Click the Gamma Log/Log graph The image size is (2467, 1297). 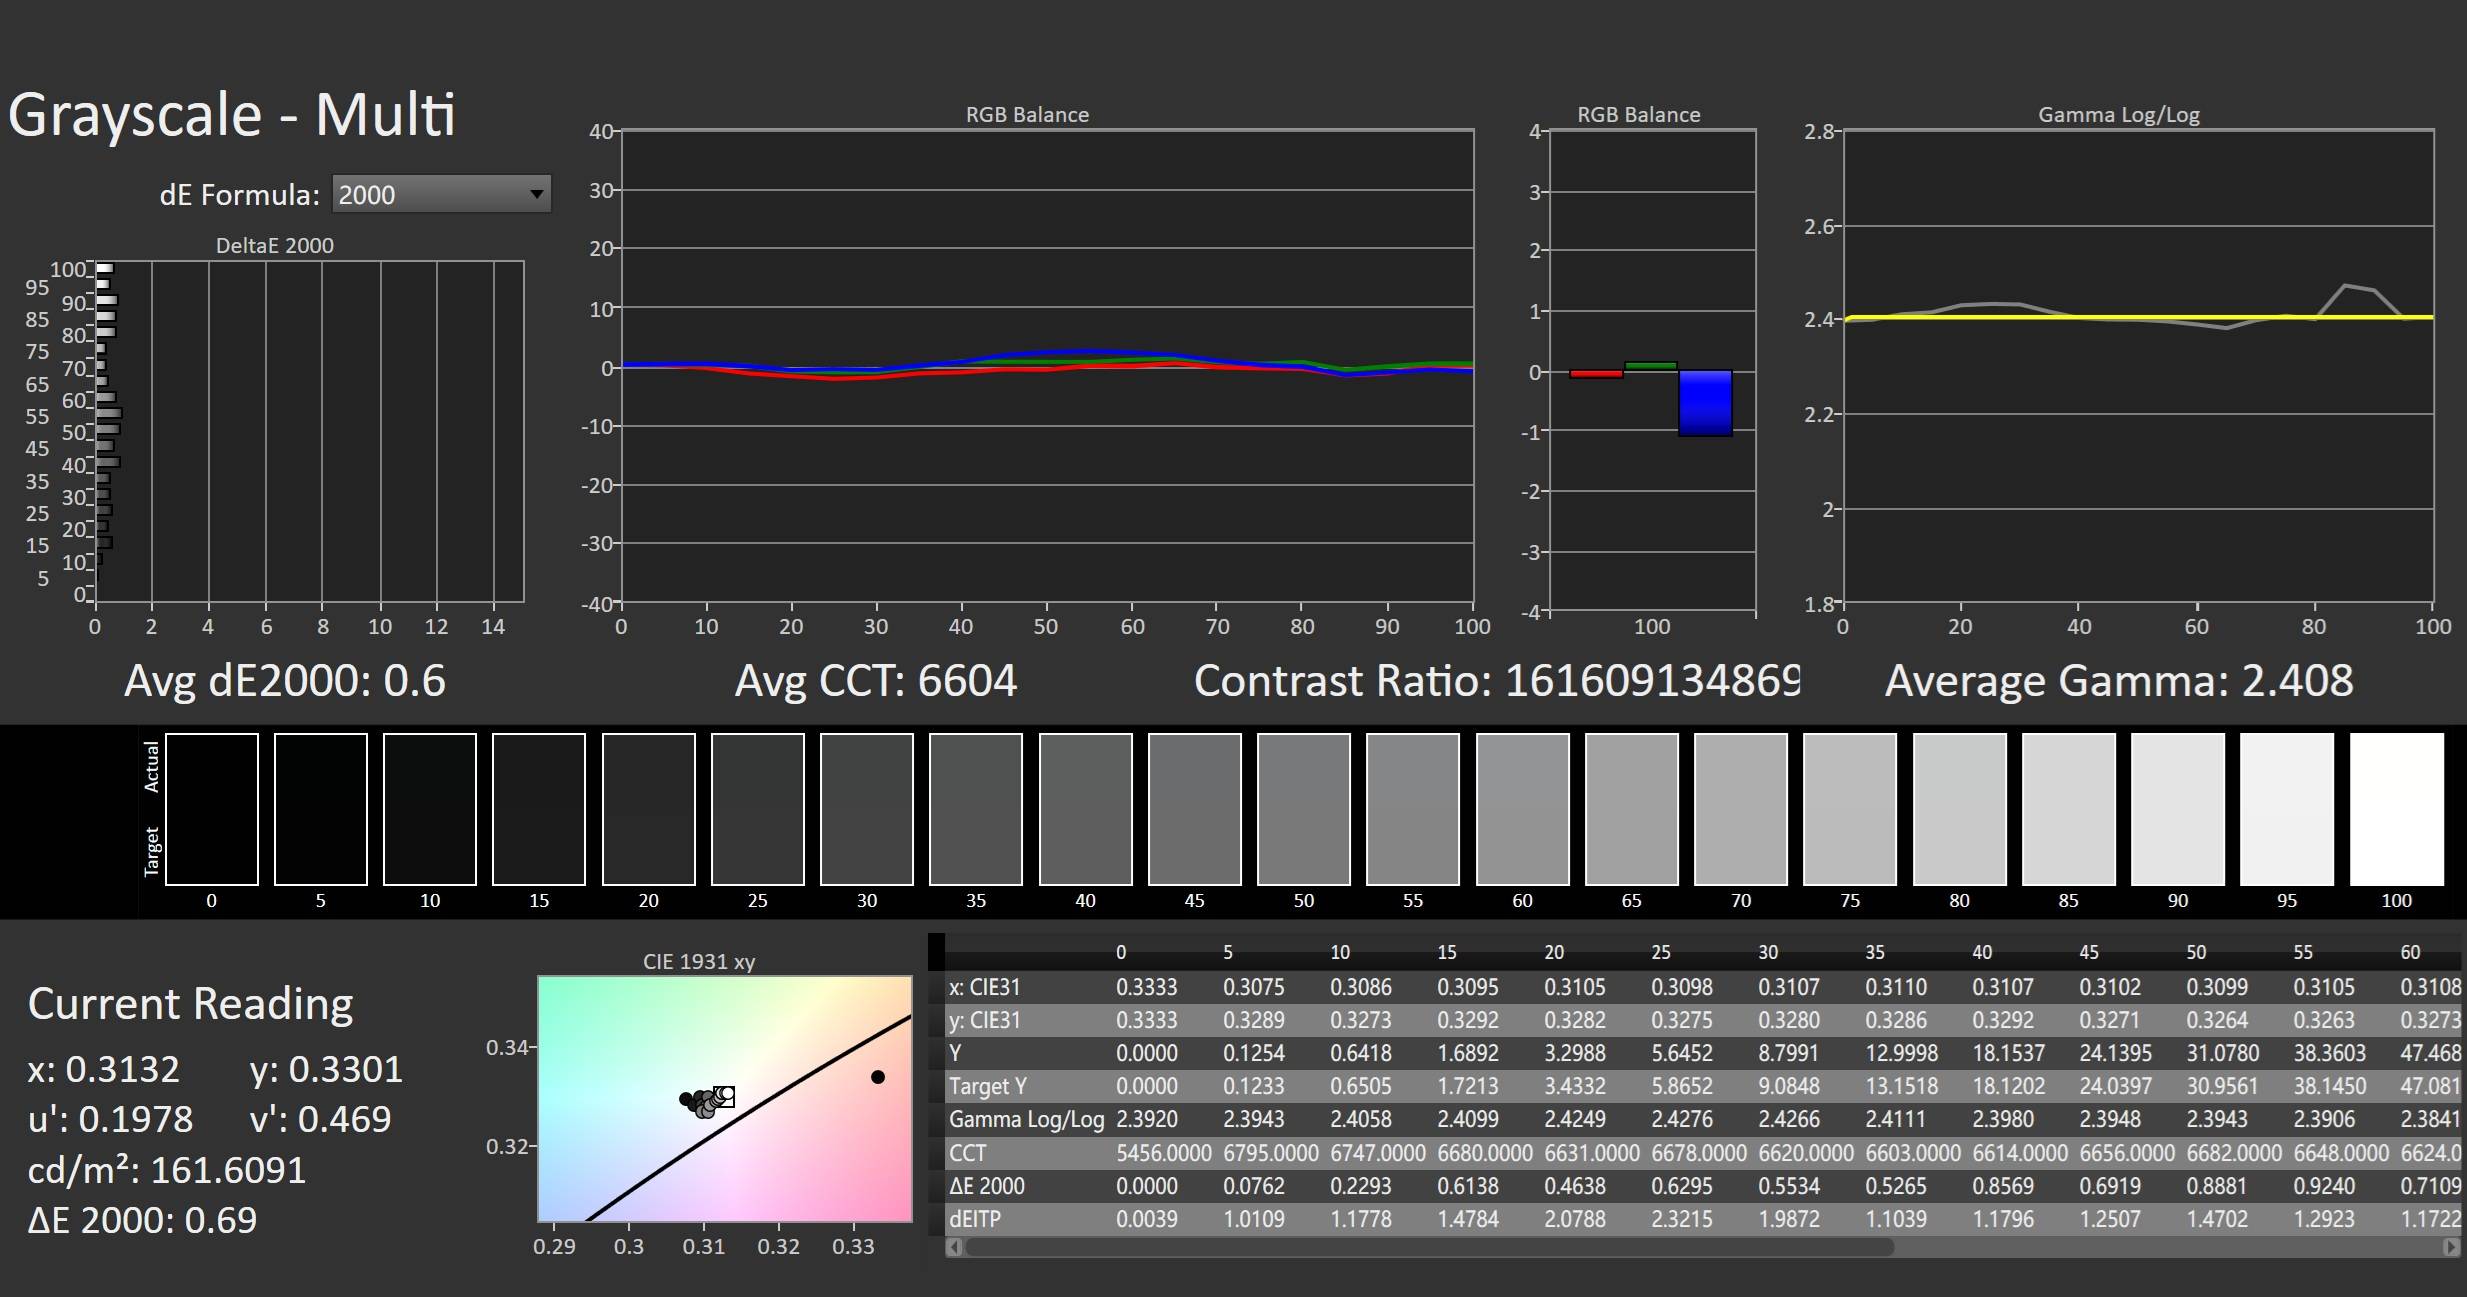point(2138,366)
